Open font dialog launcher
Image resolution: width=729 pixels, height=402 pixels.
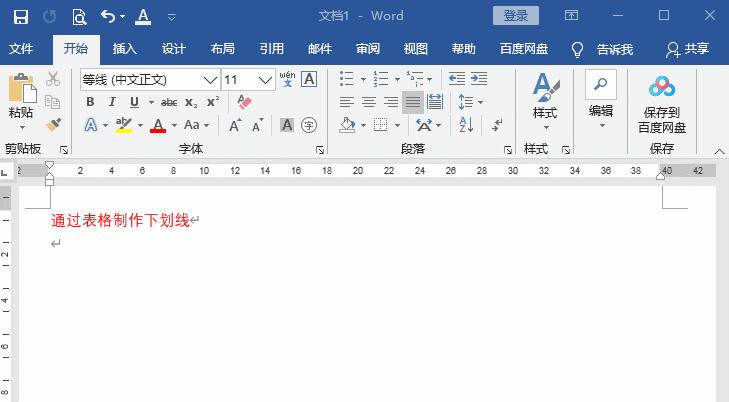(320, 150)
